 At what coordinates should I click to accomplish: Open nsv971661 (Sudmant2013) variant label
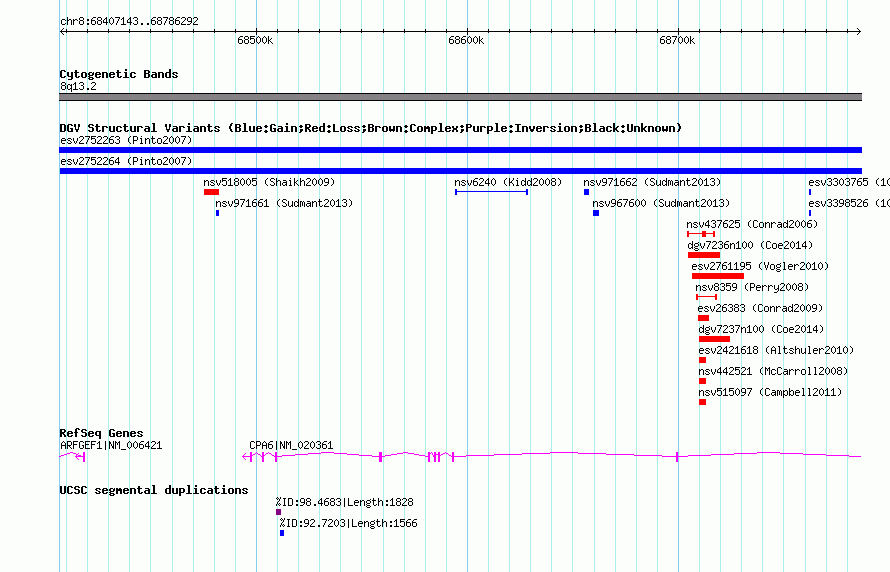pos(284,203)
